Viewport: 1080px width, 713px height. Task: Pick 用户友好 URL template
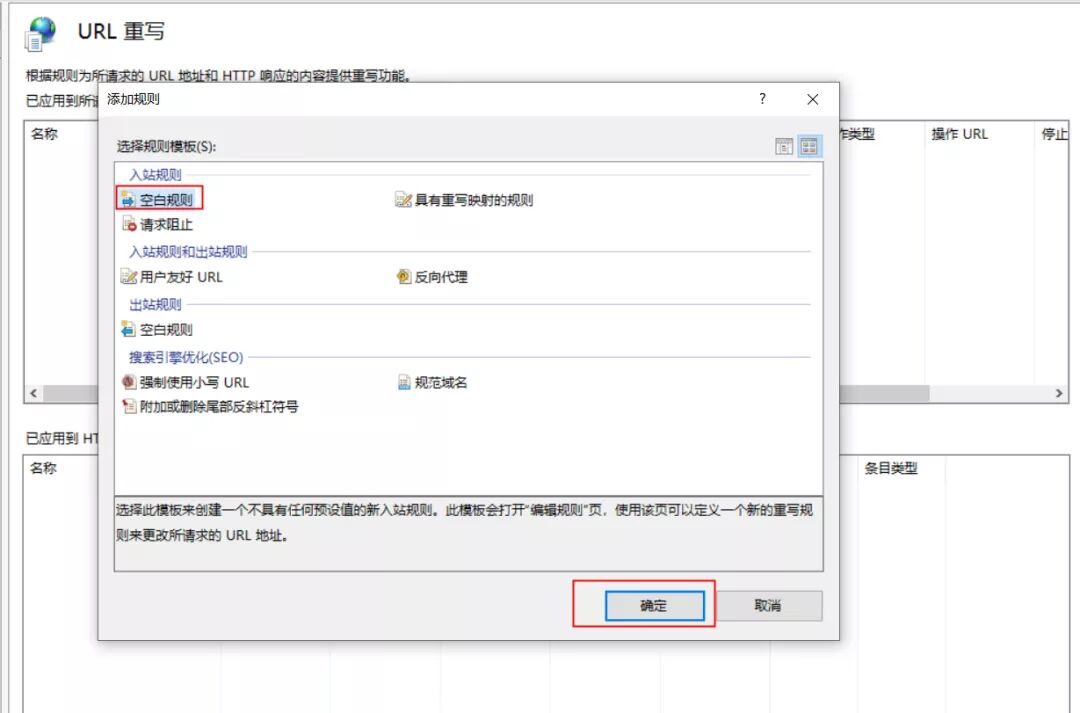click(x=172, y=277)
